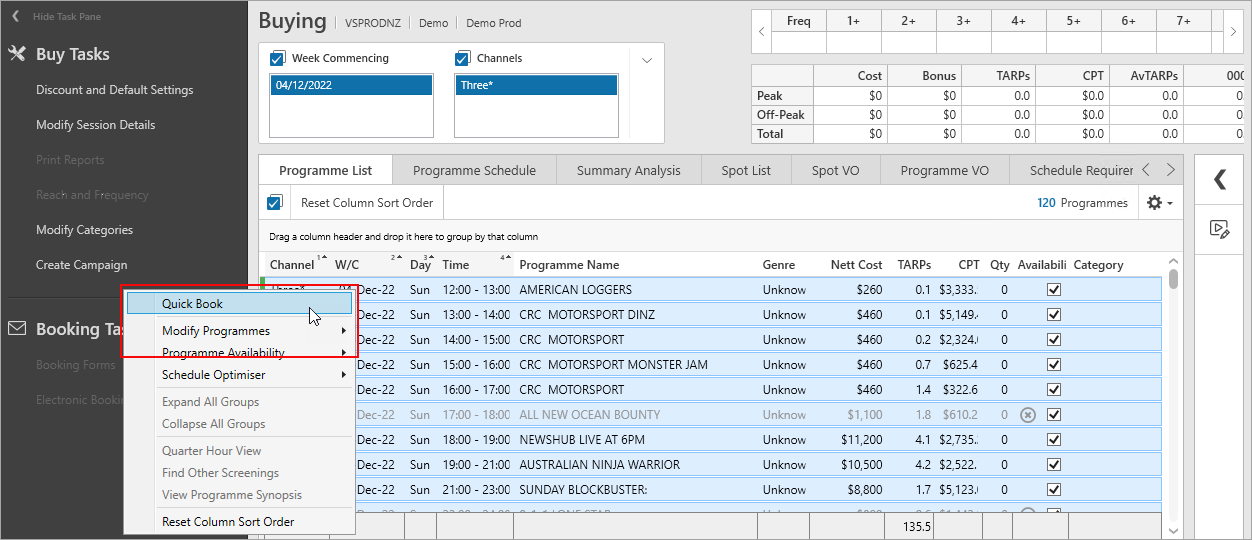Viewport: 1252px width, 540px height.
Task: Switch to the Programme Schedule tab
Action: coord(474,170)
